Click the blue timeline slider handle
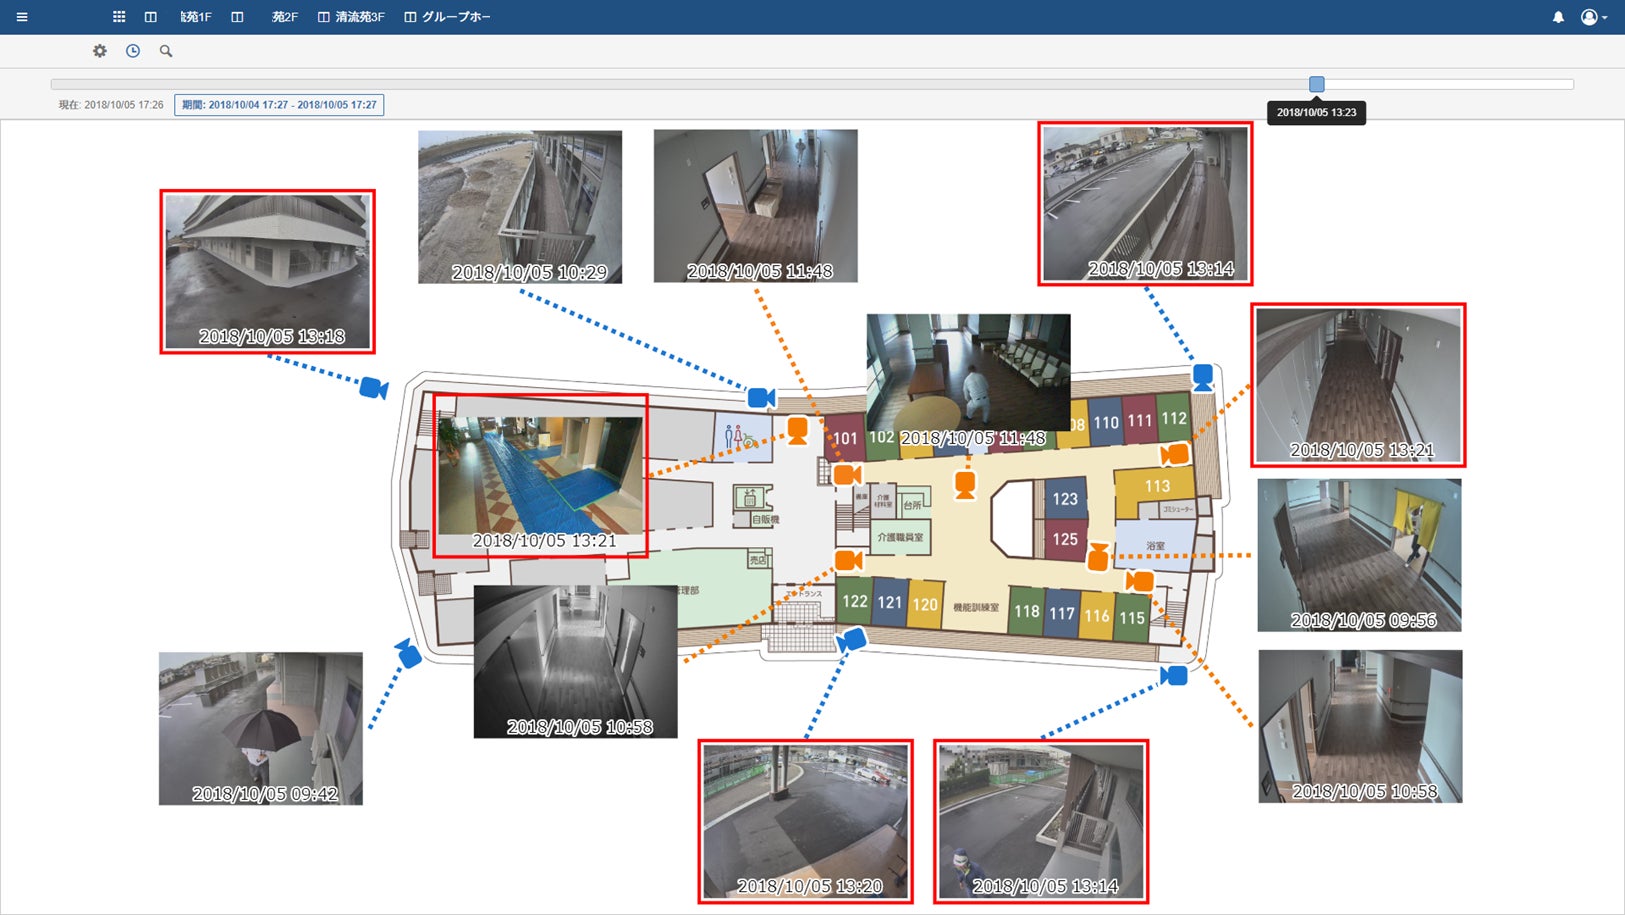This screenshot has height=915, width=1625. point(1317,85)
